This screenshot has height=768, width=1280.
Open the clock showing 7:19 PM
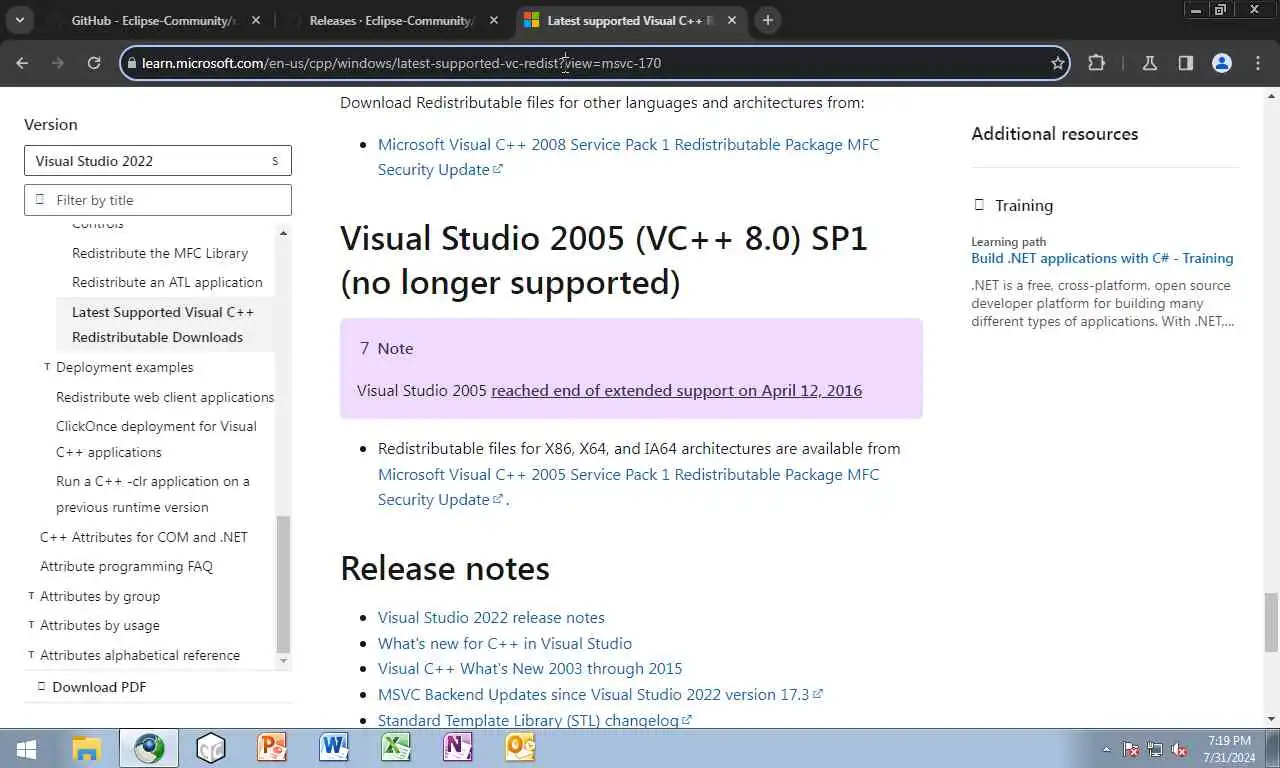(1229, 749)
